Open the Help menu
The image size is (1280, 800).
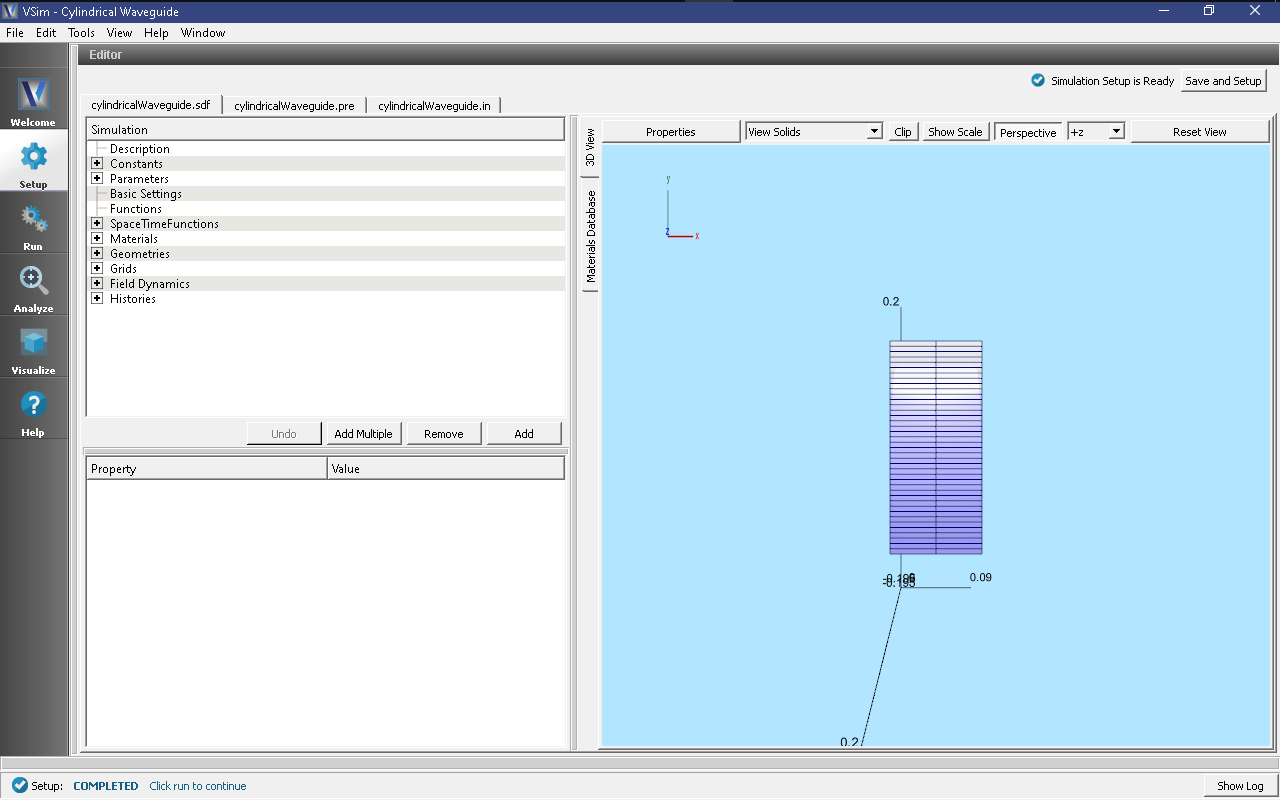156,33
